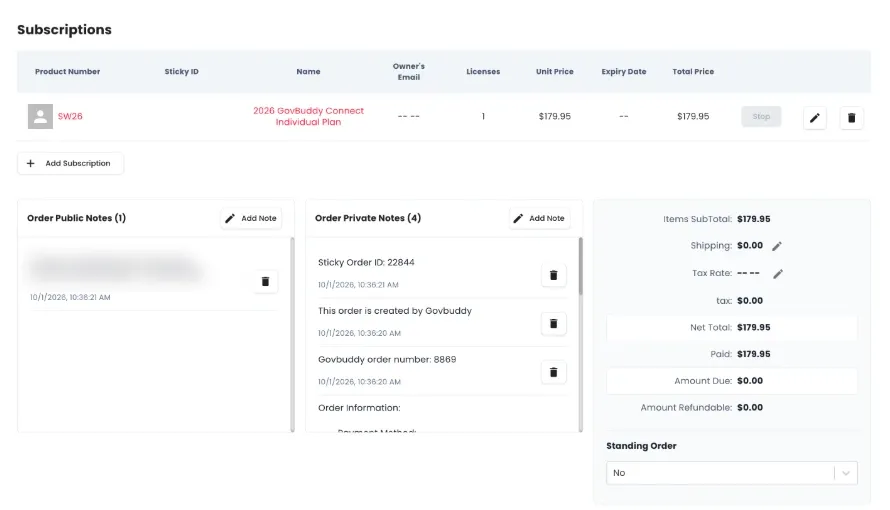Add a note to Order Public Notes
The width and height of the screenshot is (890, 510).
251,218
